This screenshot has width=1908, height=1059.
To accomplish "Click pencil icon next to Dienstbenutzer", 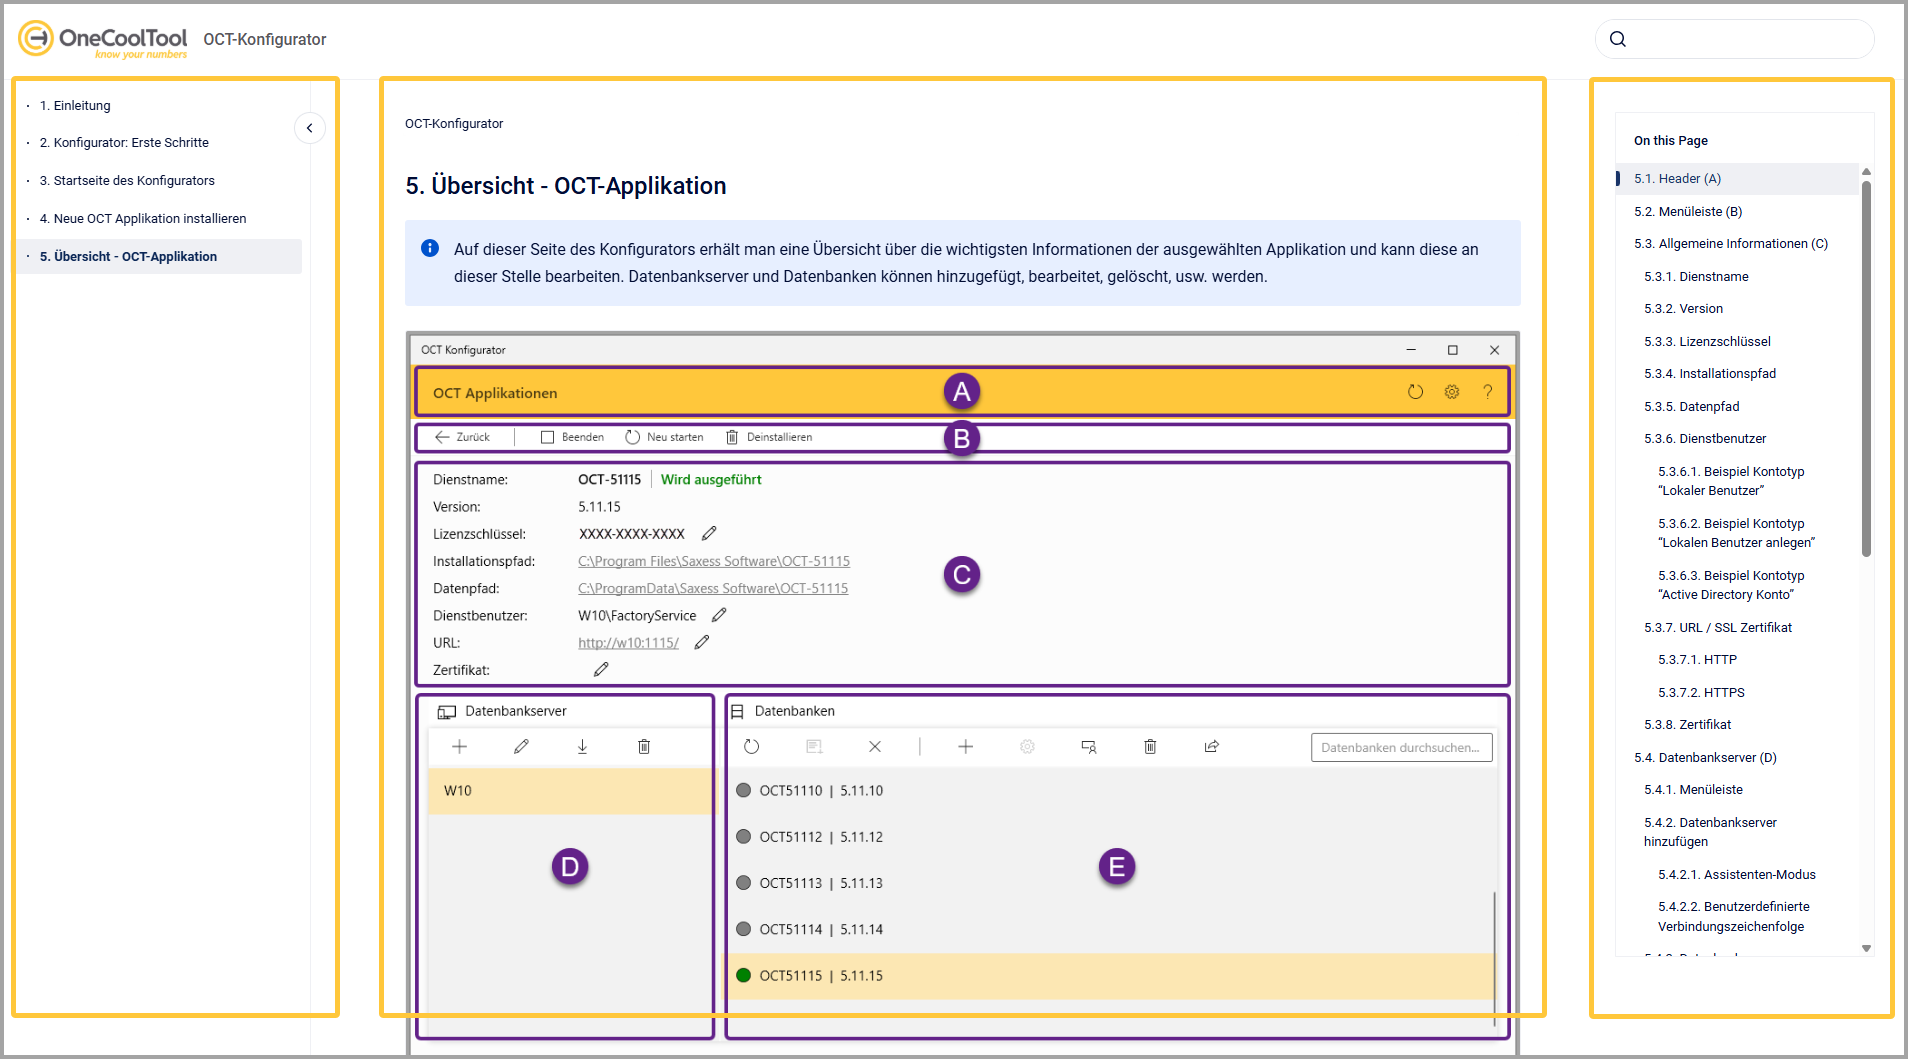I will pyautogui.click(x=719, y=615).
